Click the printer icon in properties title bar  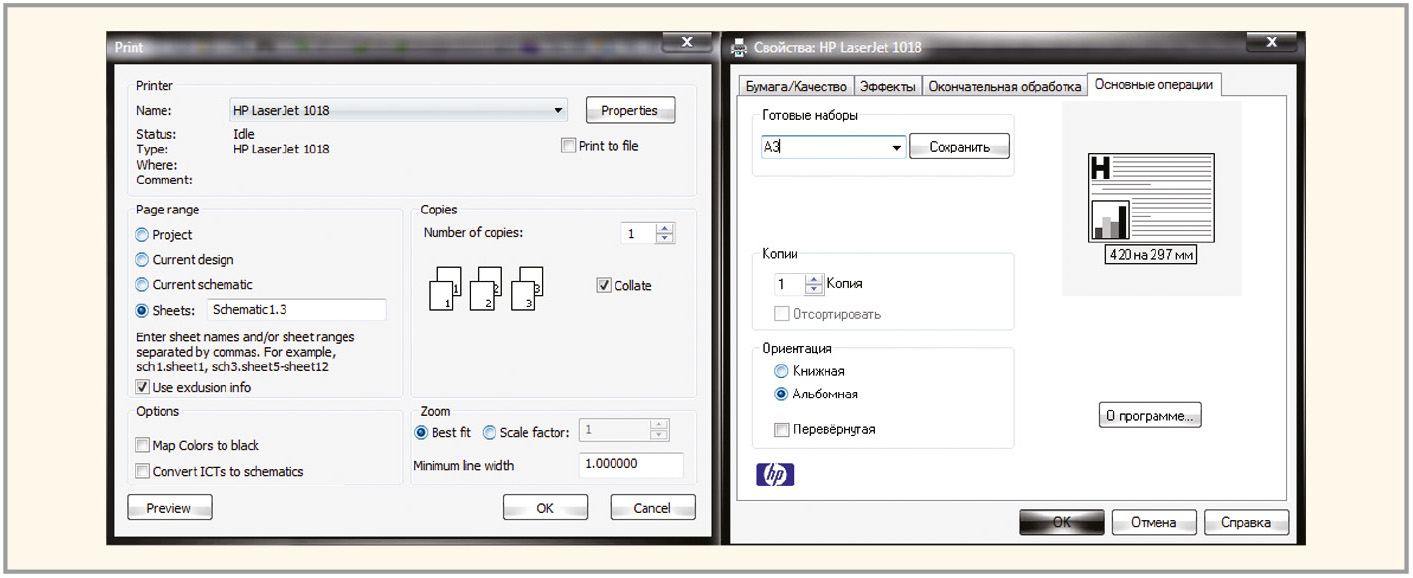[740, 46]
